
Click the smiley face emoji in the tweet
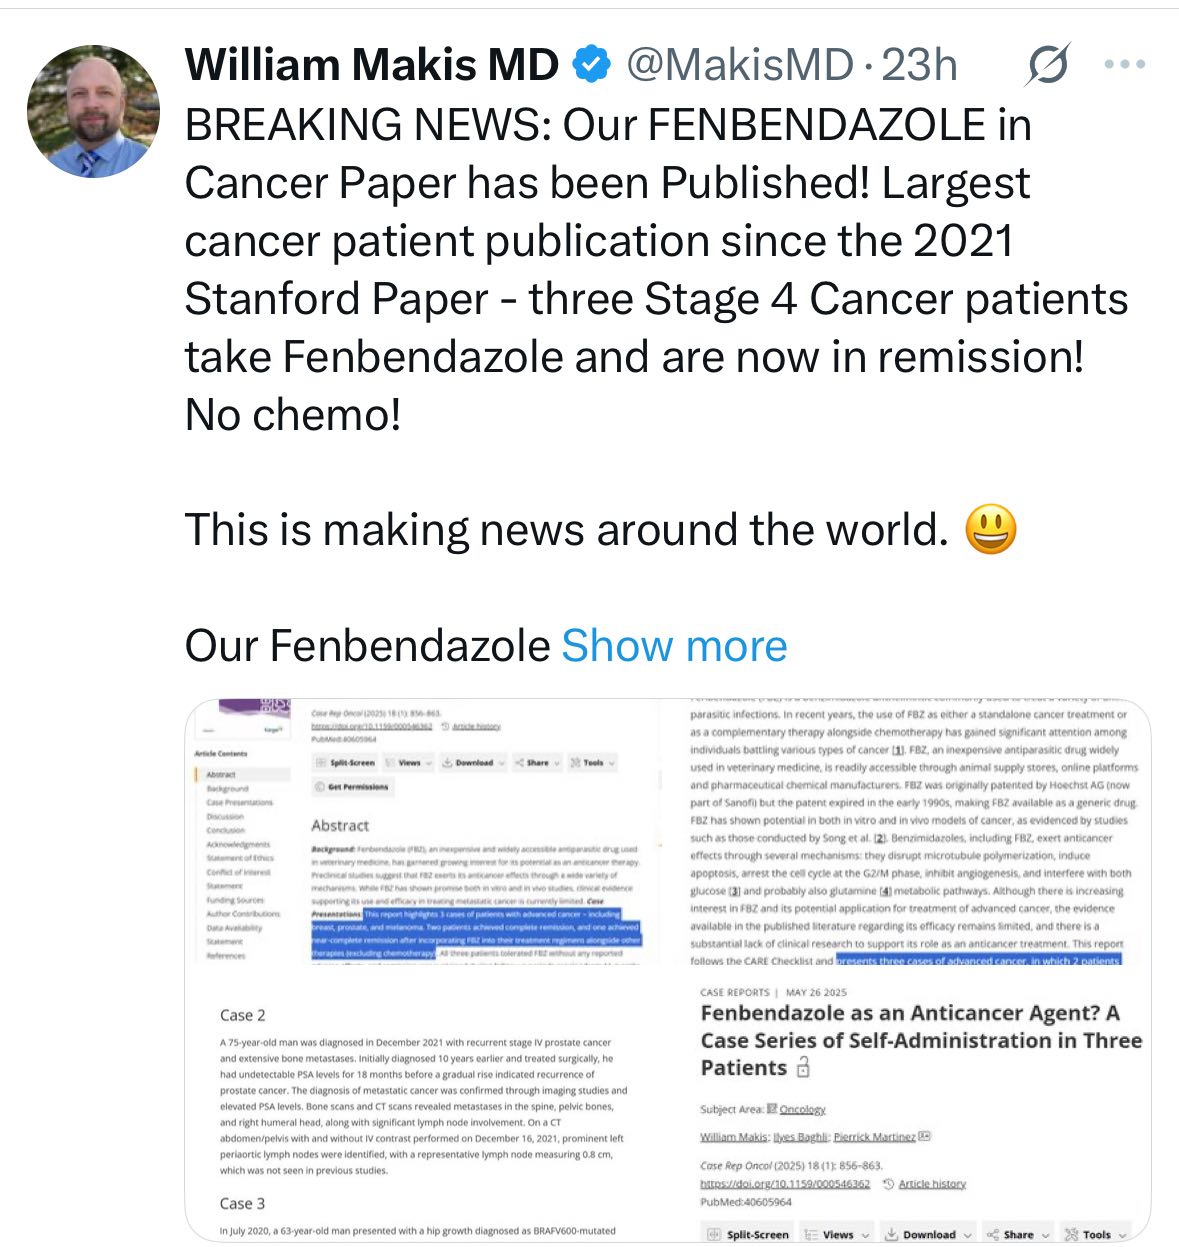[x=990, y=530]
